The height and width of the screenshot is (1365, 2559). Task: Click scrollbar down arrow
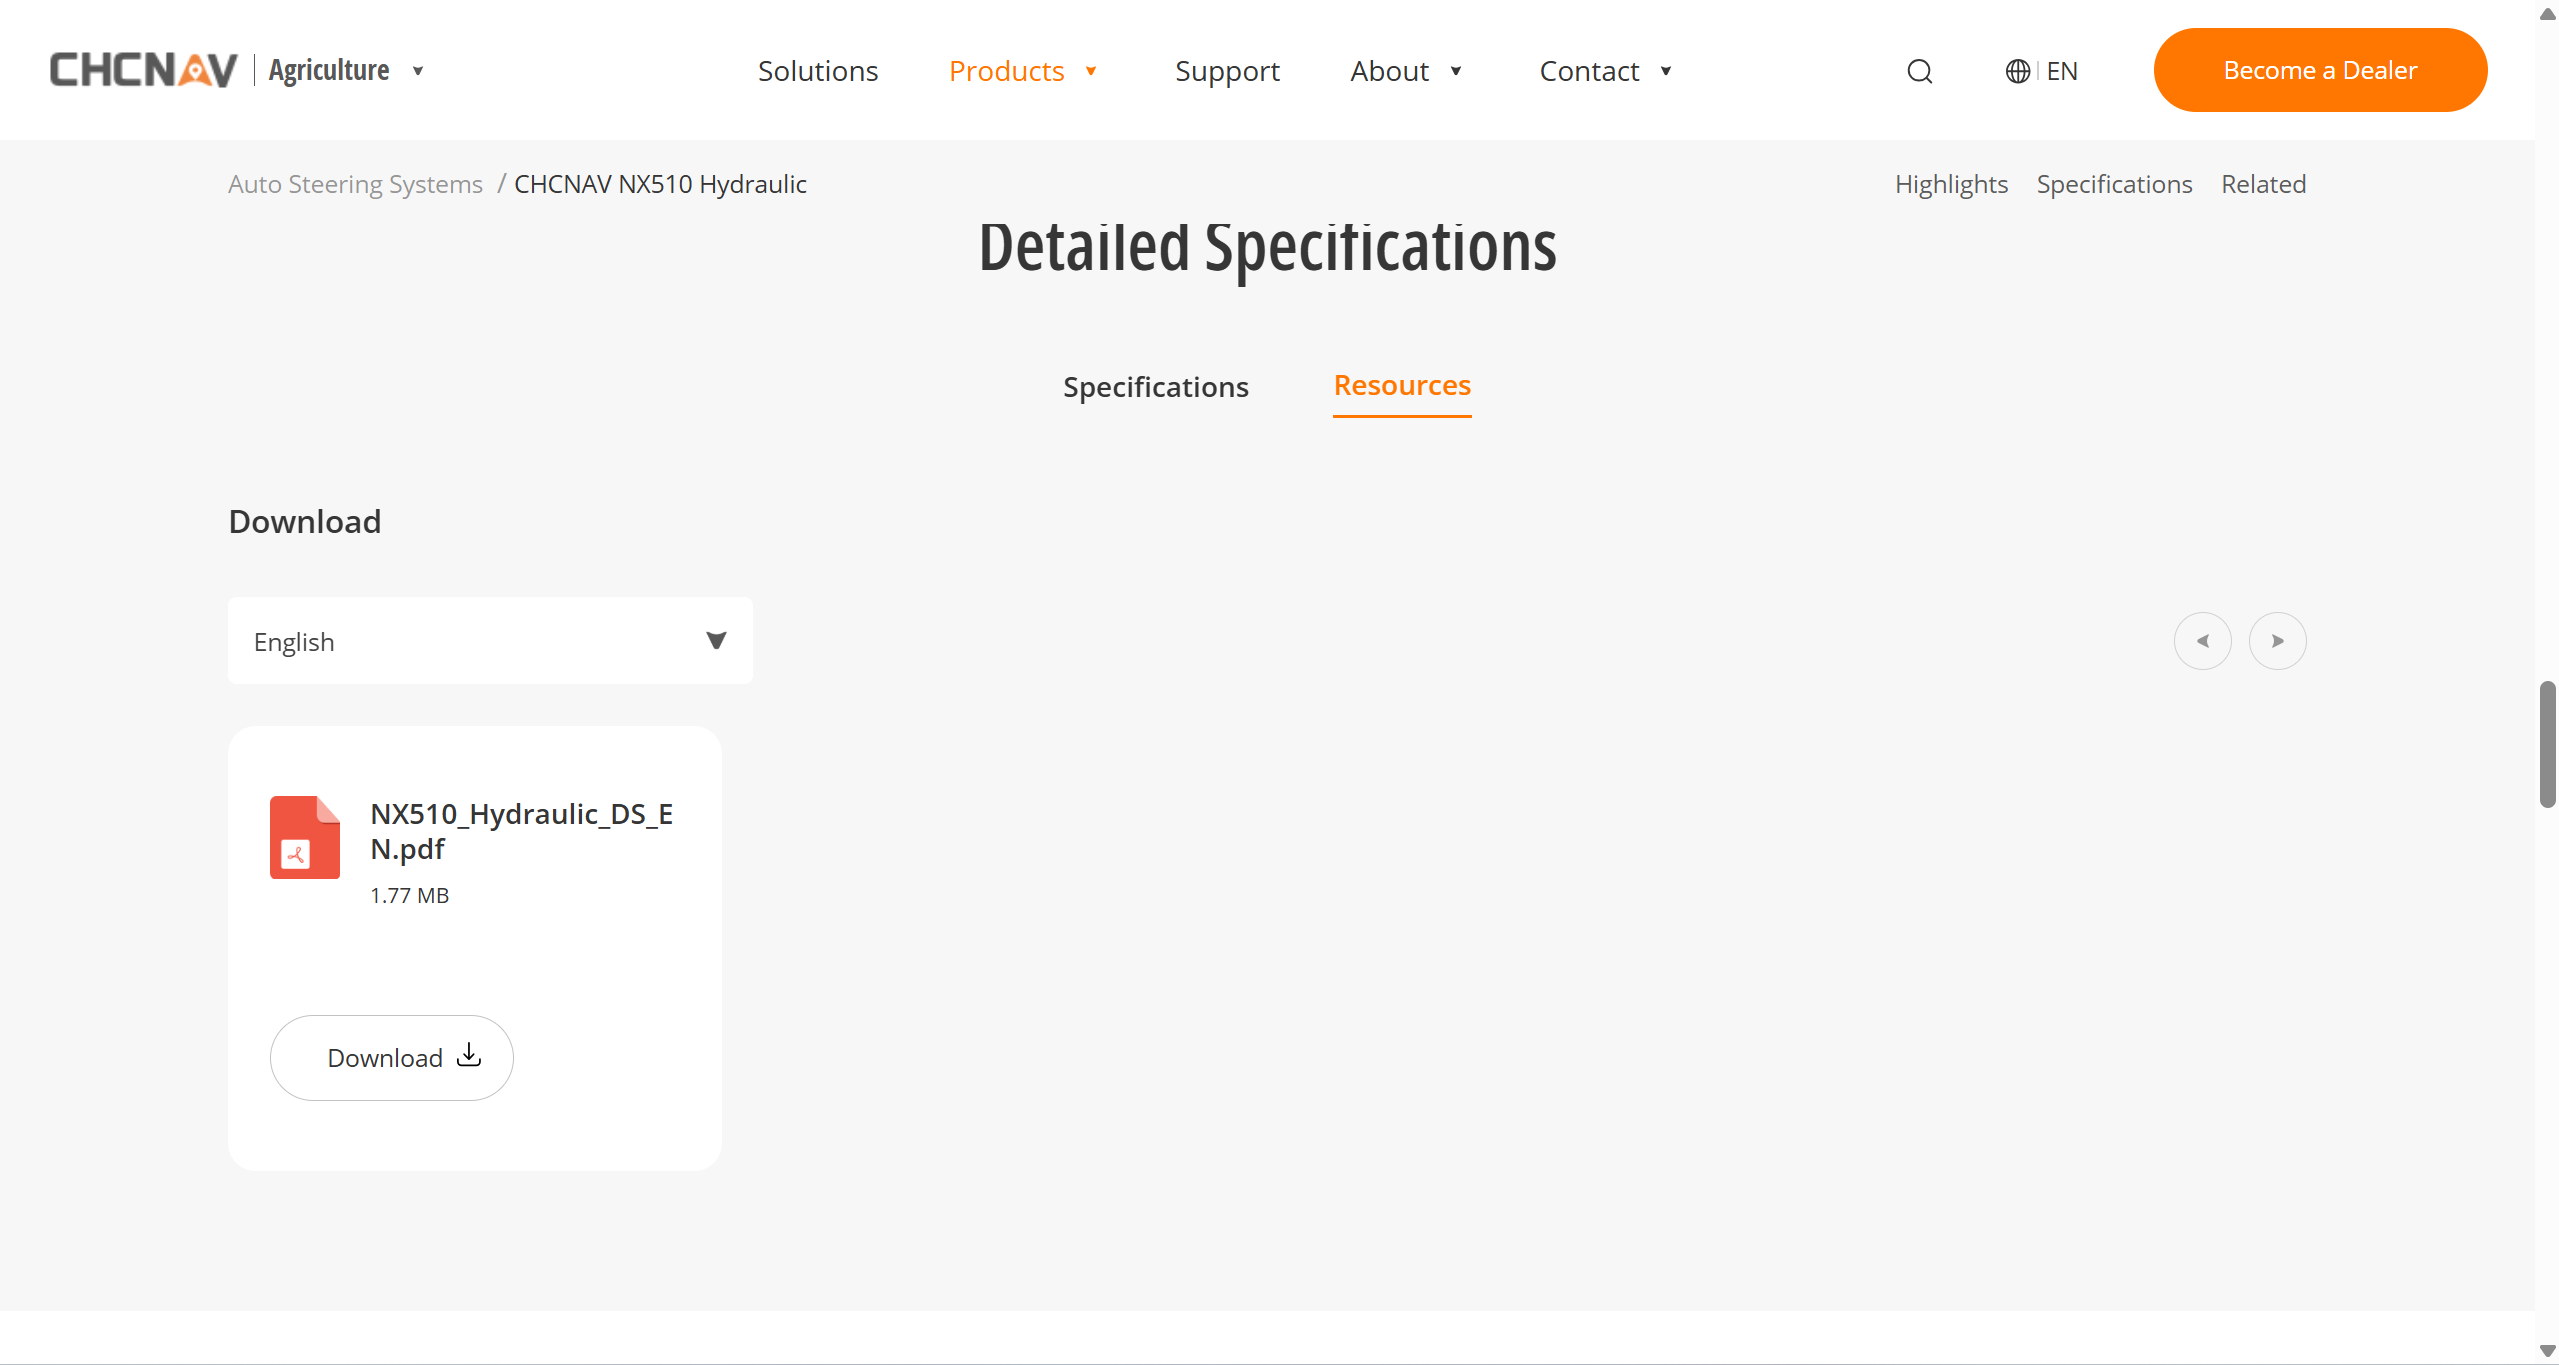[2548, 1351]
